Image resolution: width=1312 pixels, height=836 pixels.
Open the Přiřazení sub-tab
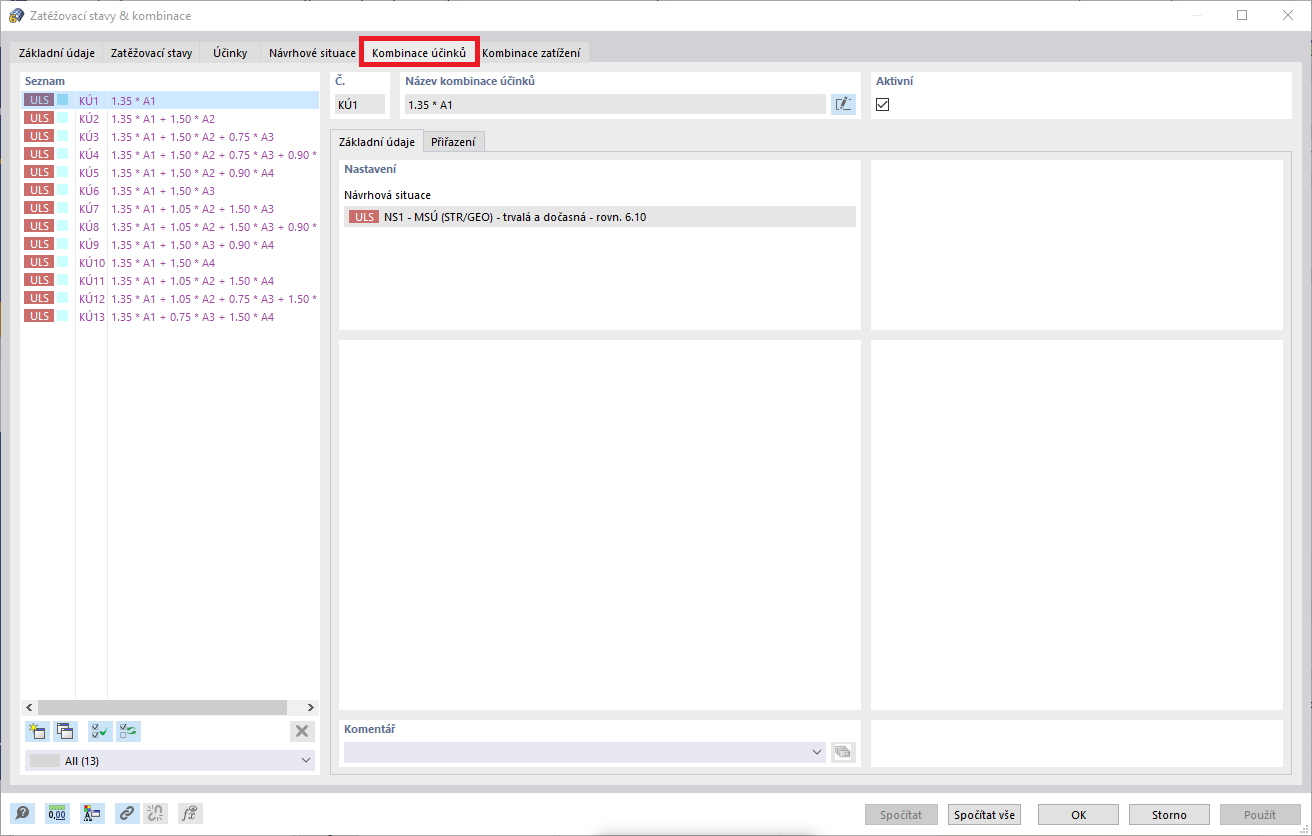click(454, 141)
